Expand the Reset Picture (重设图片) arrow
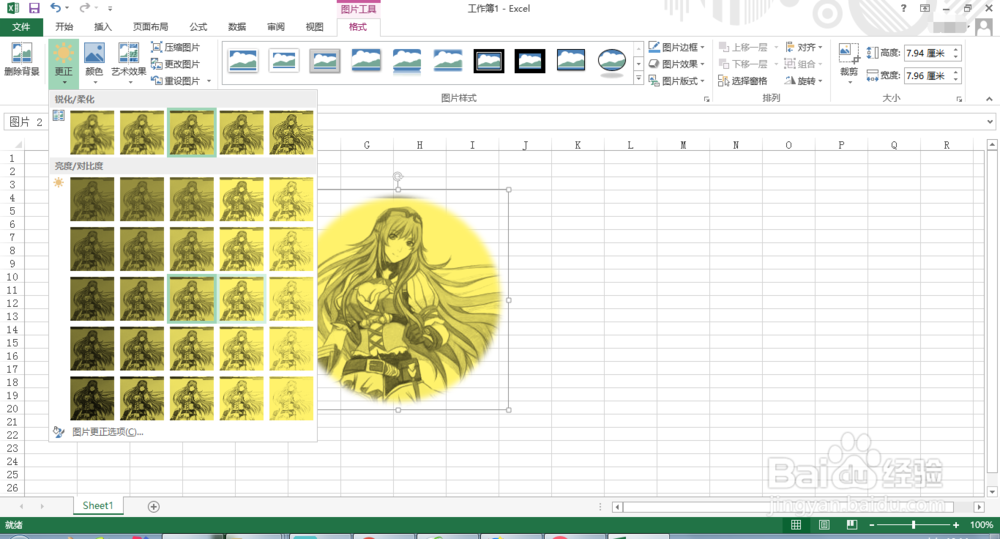 (209, 81)
